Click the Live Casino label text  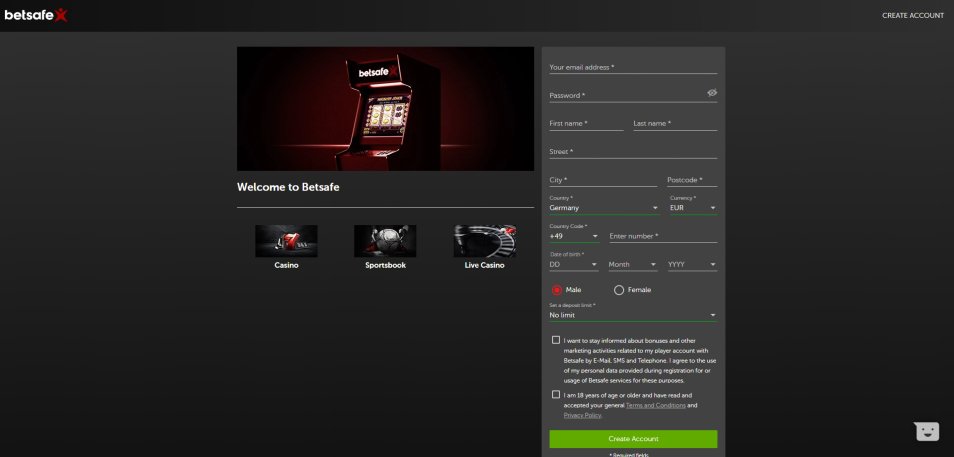pyautogui.click(x=484, y=265)
